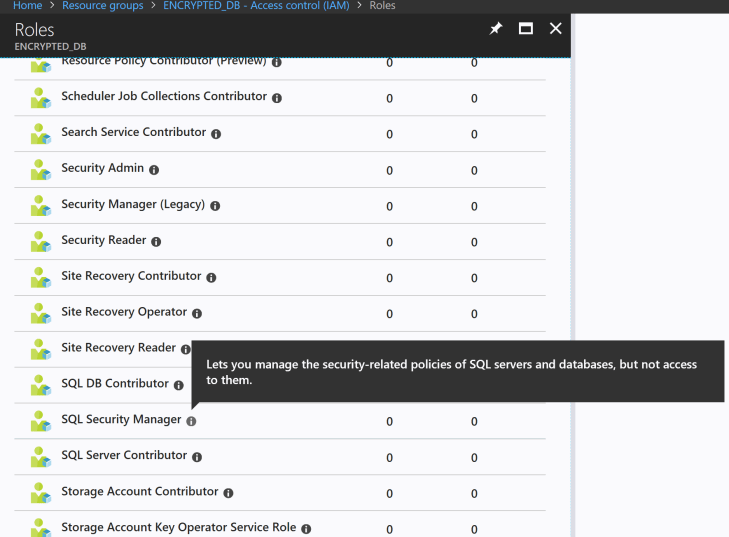Click info icon next to Search Service Contributor
This screenshot has width=729, height=537.
(216, 134)
